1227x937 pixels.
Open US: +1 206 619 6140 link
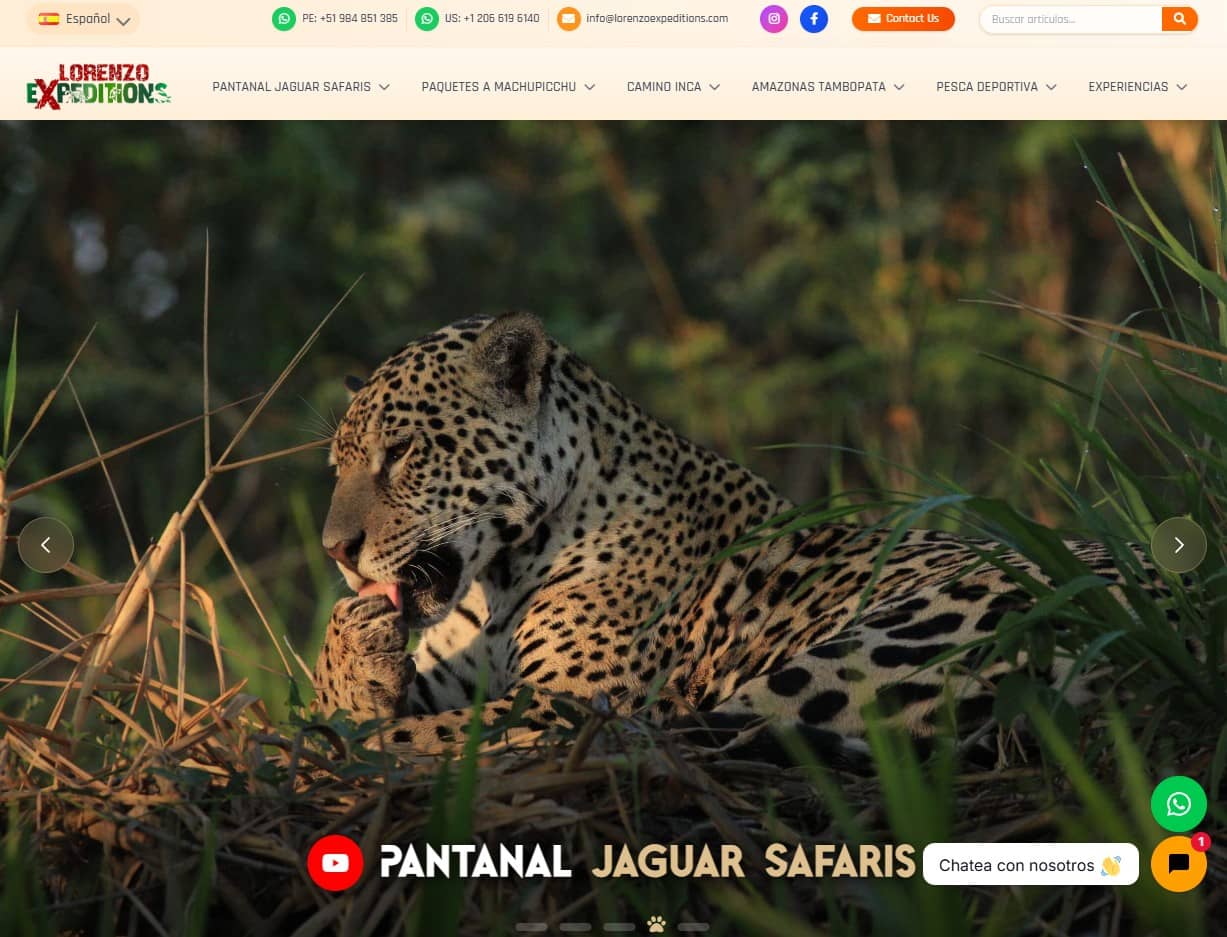click(x=492, y=19)
